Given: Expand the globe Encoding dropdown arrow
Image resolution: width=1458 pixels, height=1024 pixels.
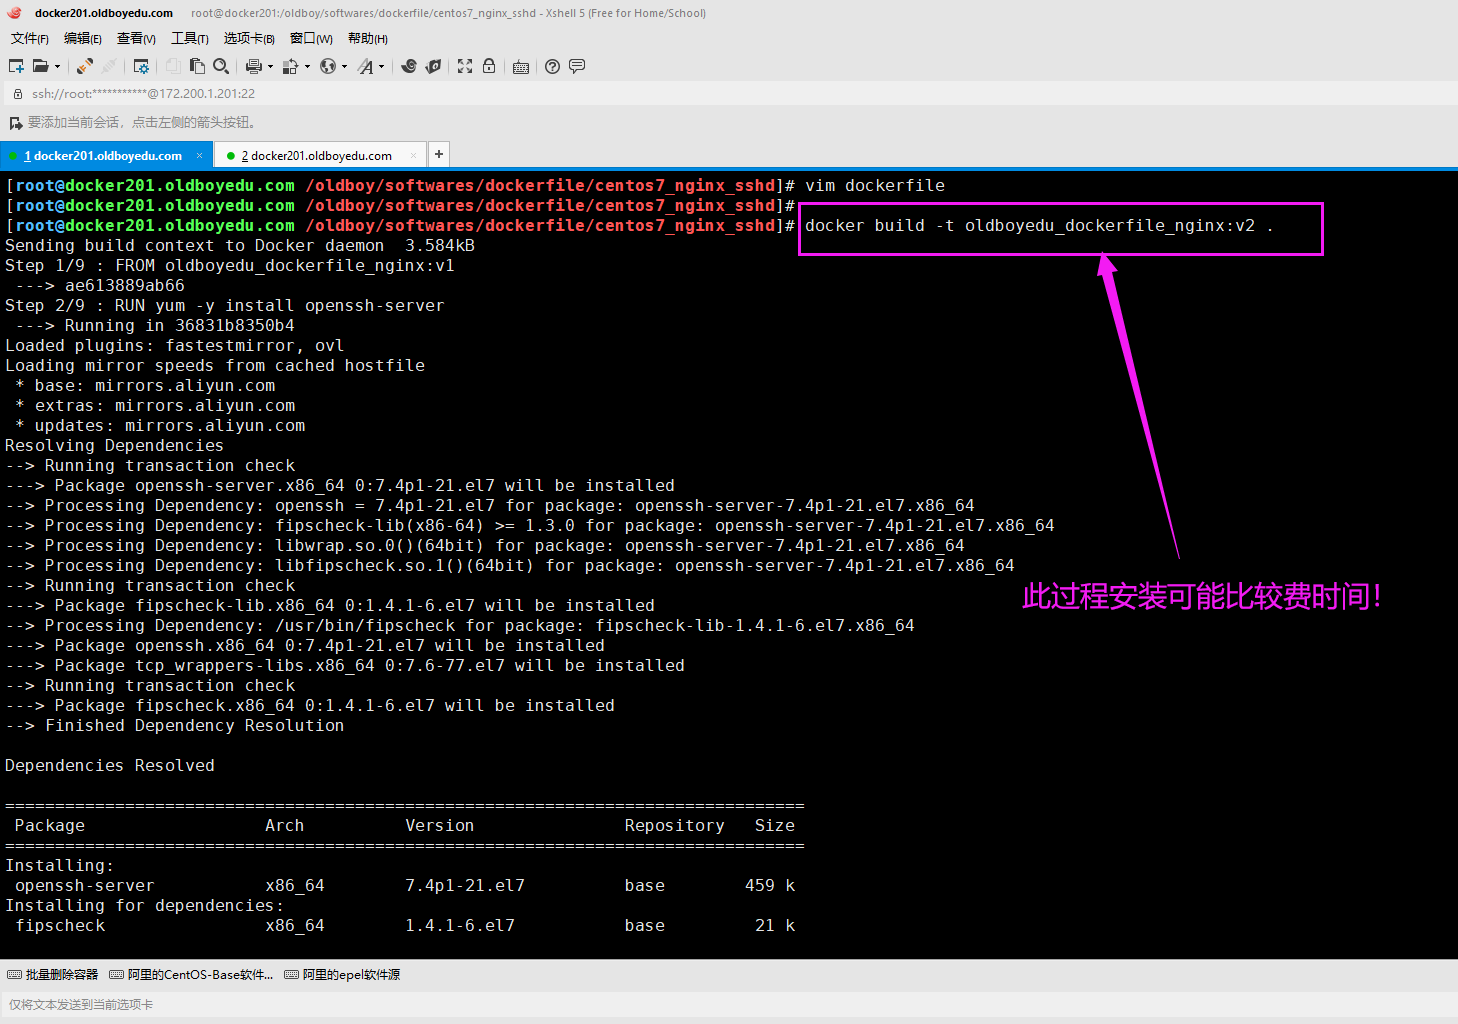Looking at the screenshot, I should tap(344, 67).
